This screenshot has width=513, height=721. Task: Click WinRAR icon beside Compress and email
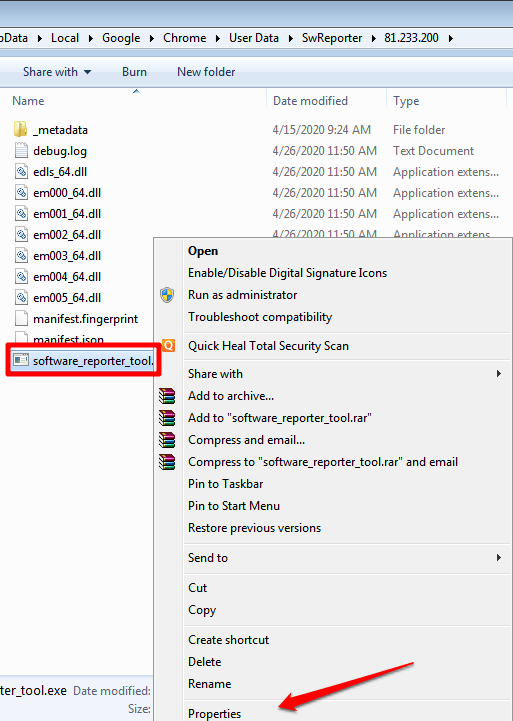[x=167, y=440]
